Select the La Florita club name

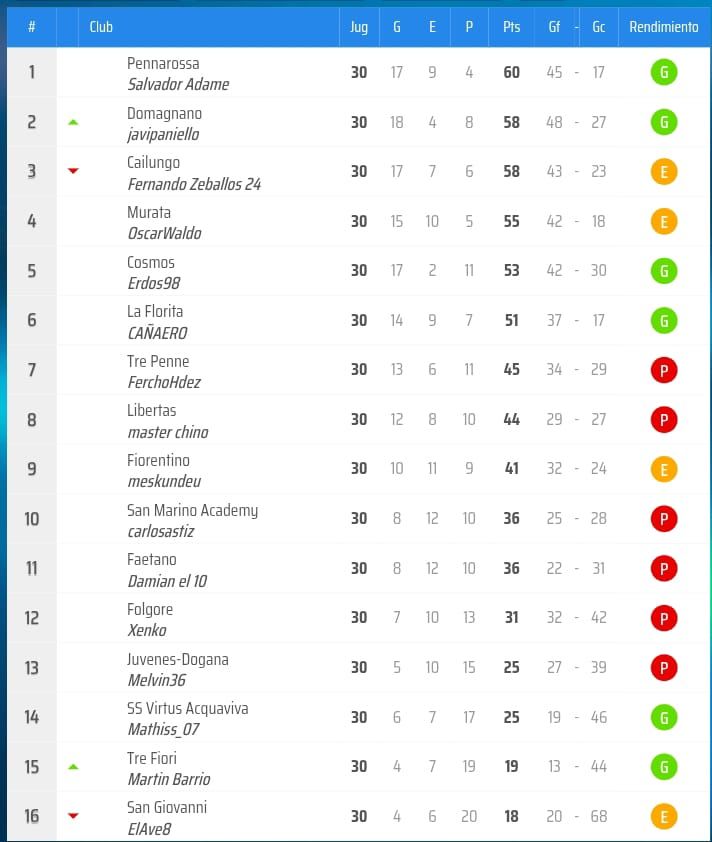click(155, 311)
